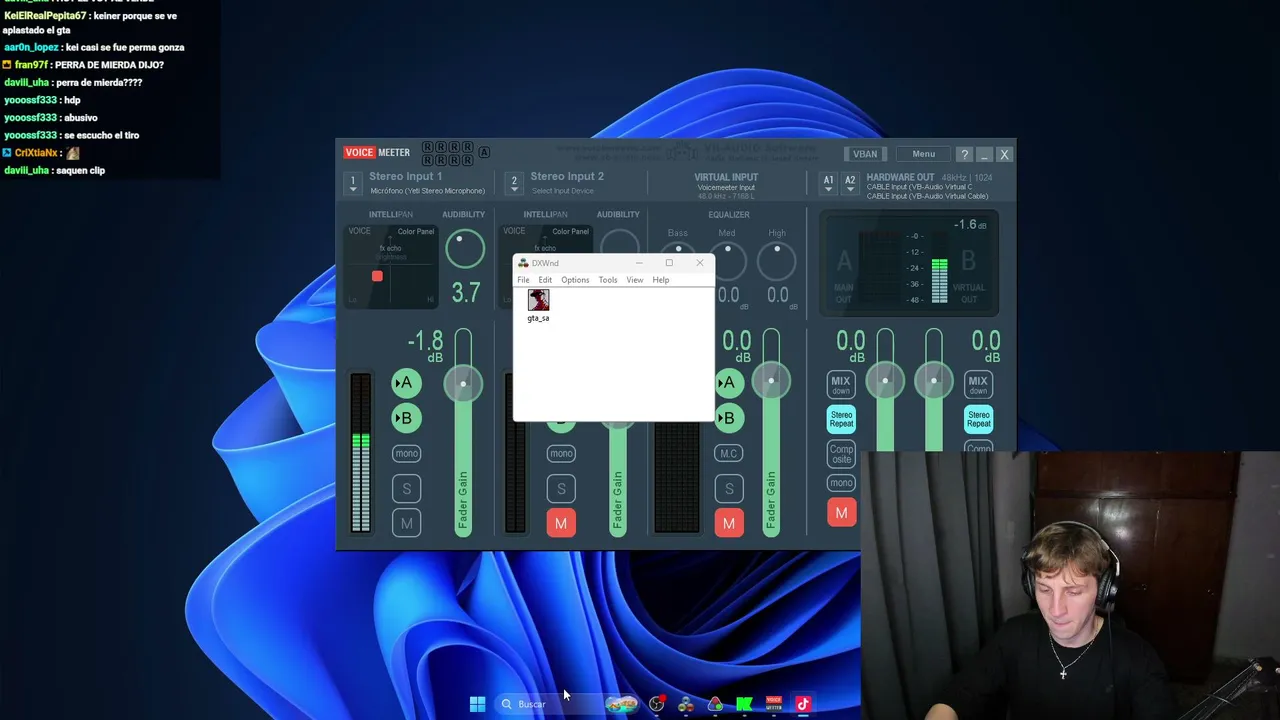Click Stereo Repeat on the A bus

coord(841,419)
